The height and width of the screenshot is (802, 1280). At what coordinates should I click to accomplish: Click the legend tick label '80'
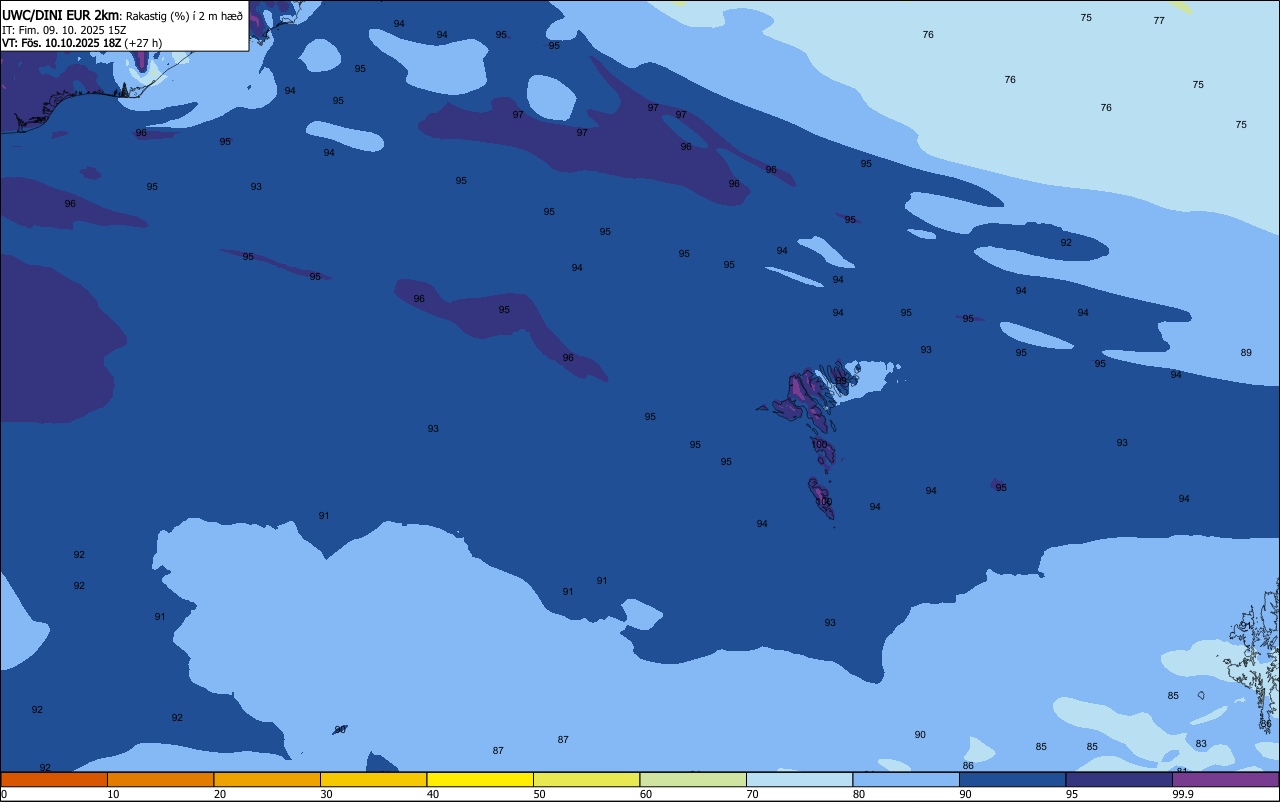[859, 794]
